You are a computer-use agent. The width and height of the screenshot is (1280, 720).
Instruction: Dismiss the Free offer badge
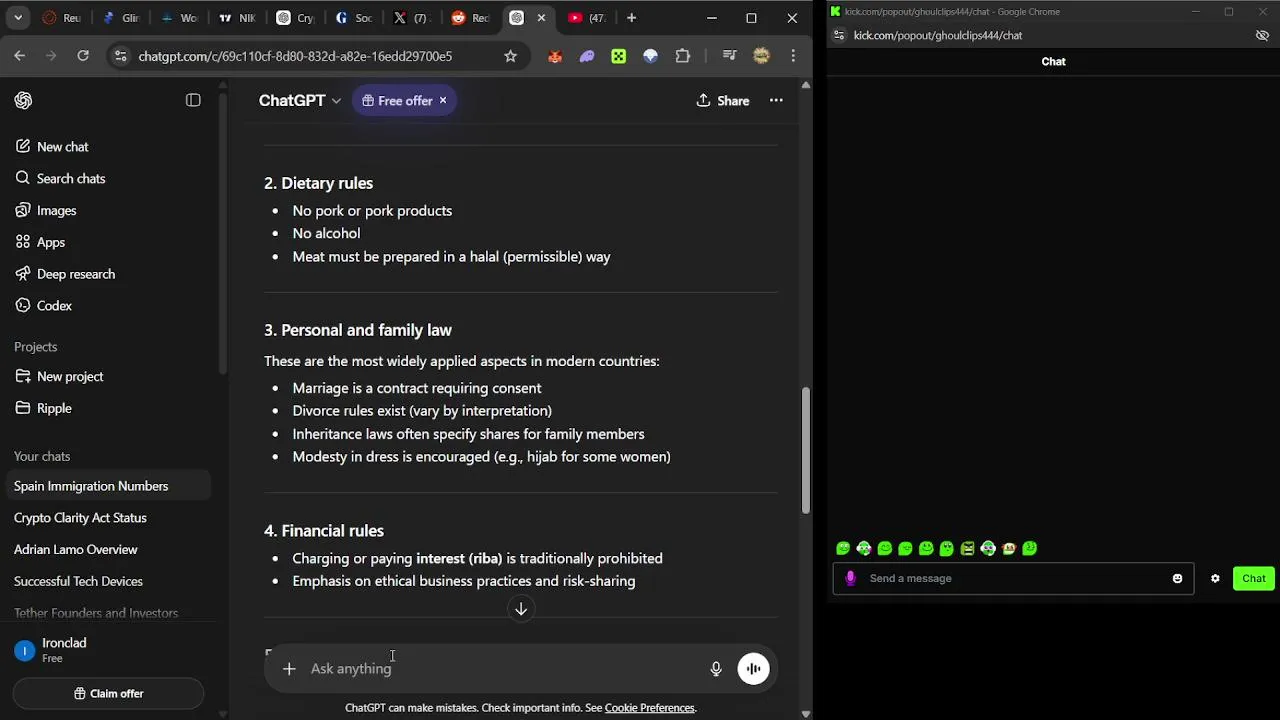(x=443, y=101)
